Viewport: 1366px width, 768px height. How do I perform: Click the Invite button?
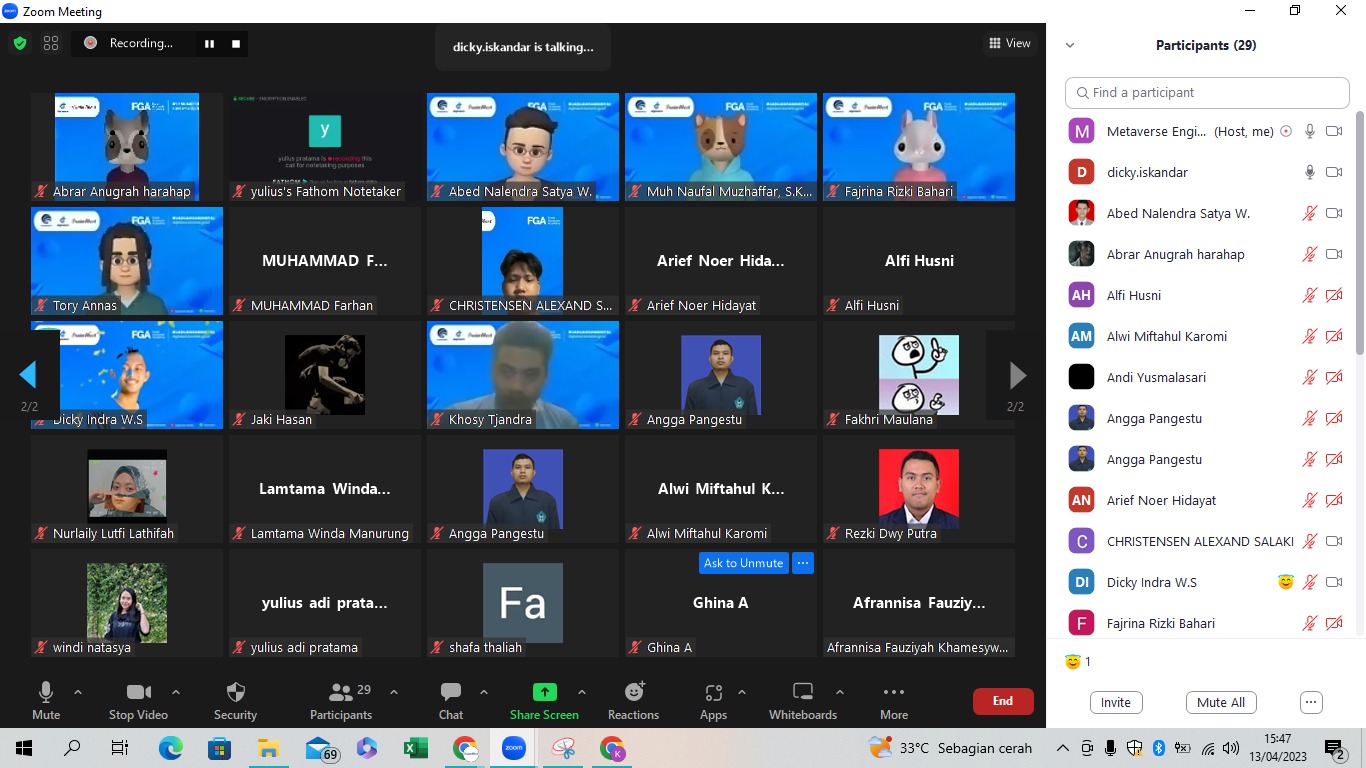coord(1116,702)
